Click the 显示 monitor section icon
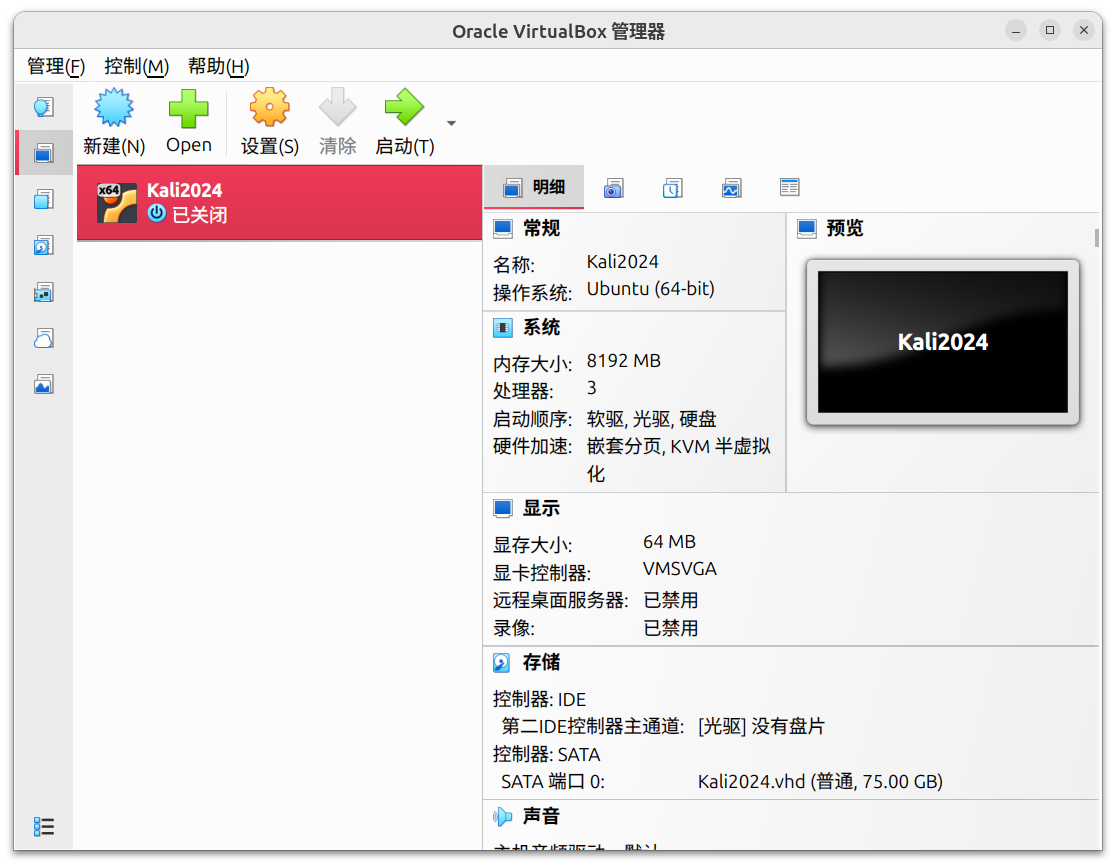The image size is (1116, 867). pyautogui.click(x=503, y=508)
